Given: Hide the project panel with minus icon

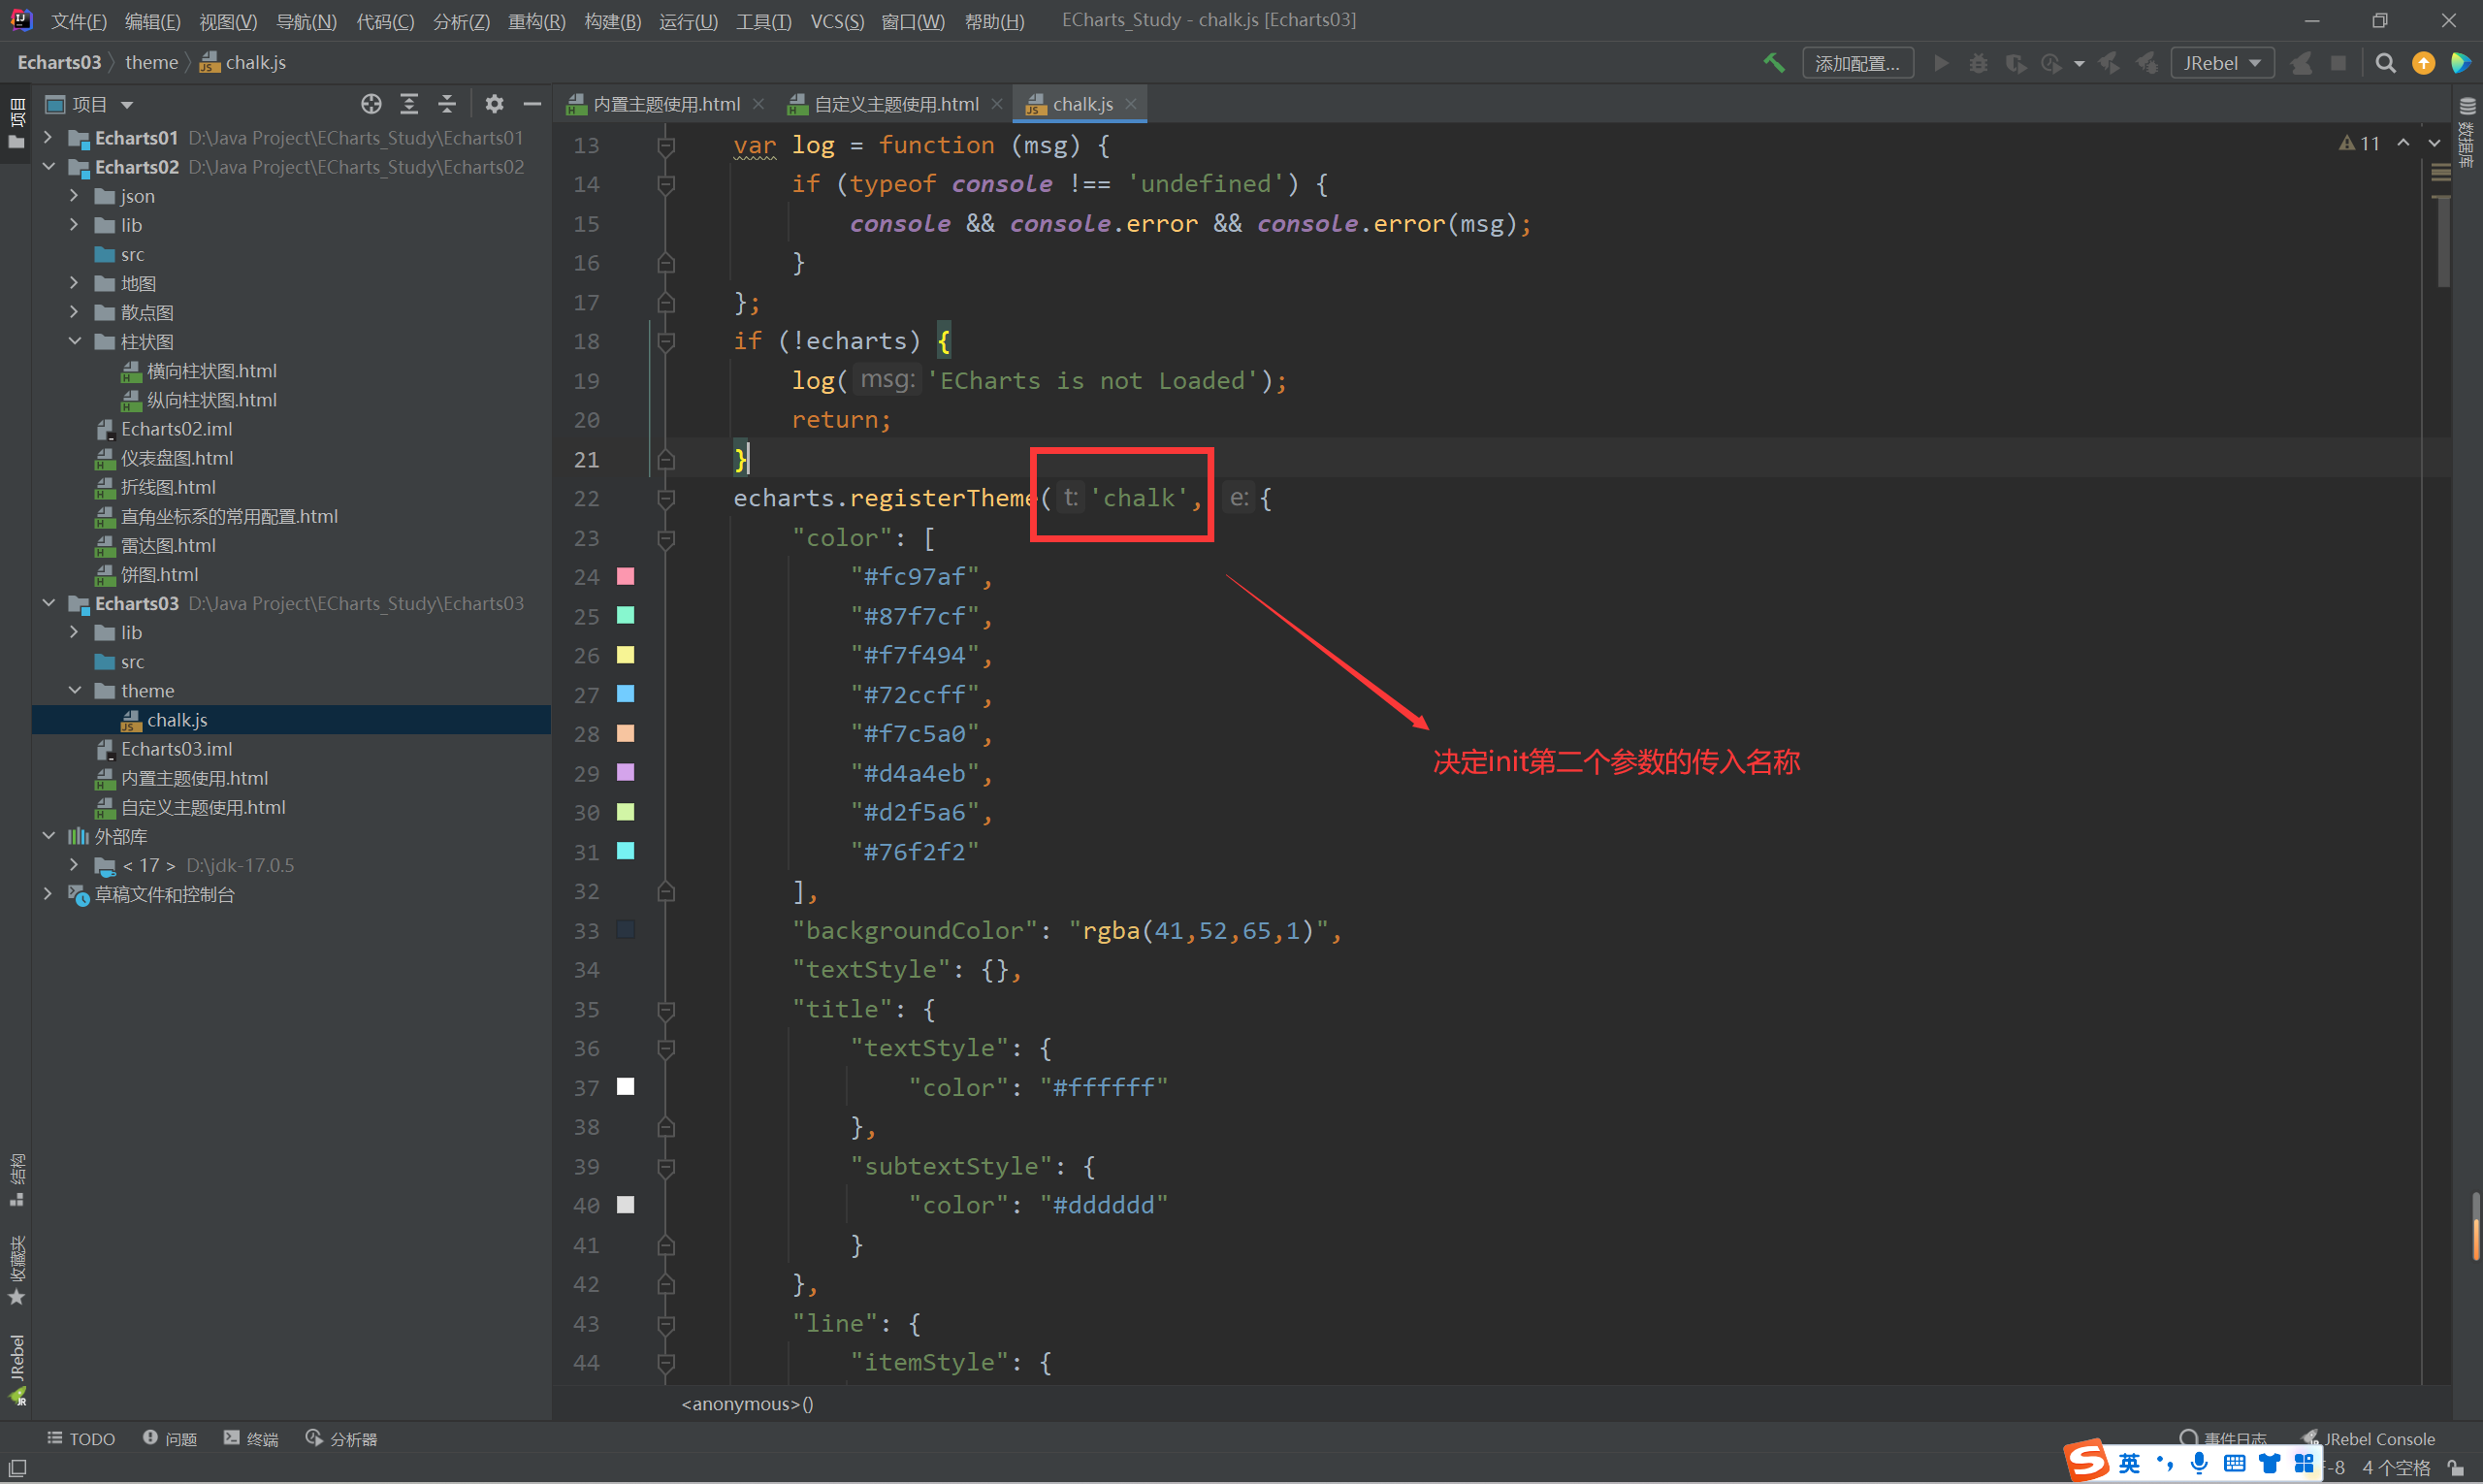Looking at the screenshot, I should click(532, 104).
